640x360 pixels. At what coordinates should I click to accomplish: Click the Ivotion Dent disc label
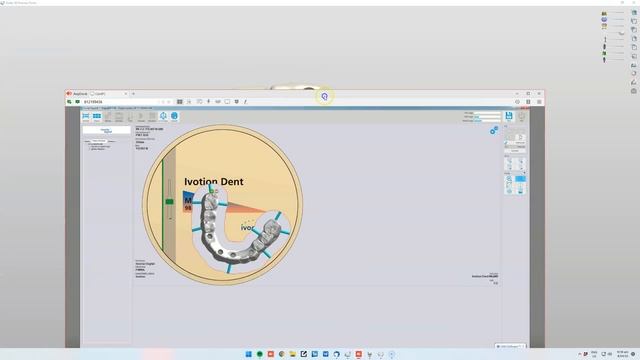point(213,182)
